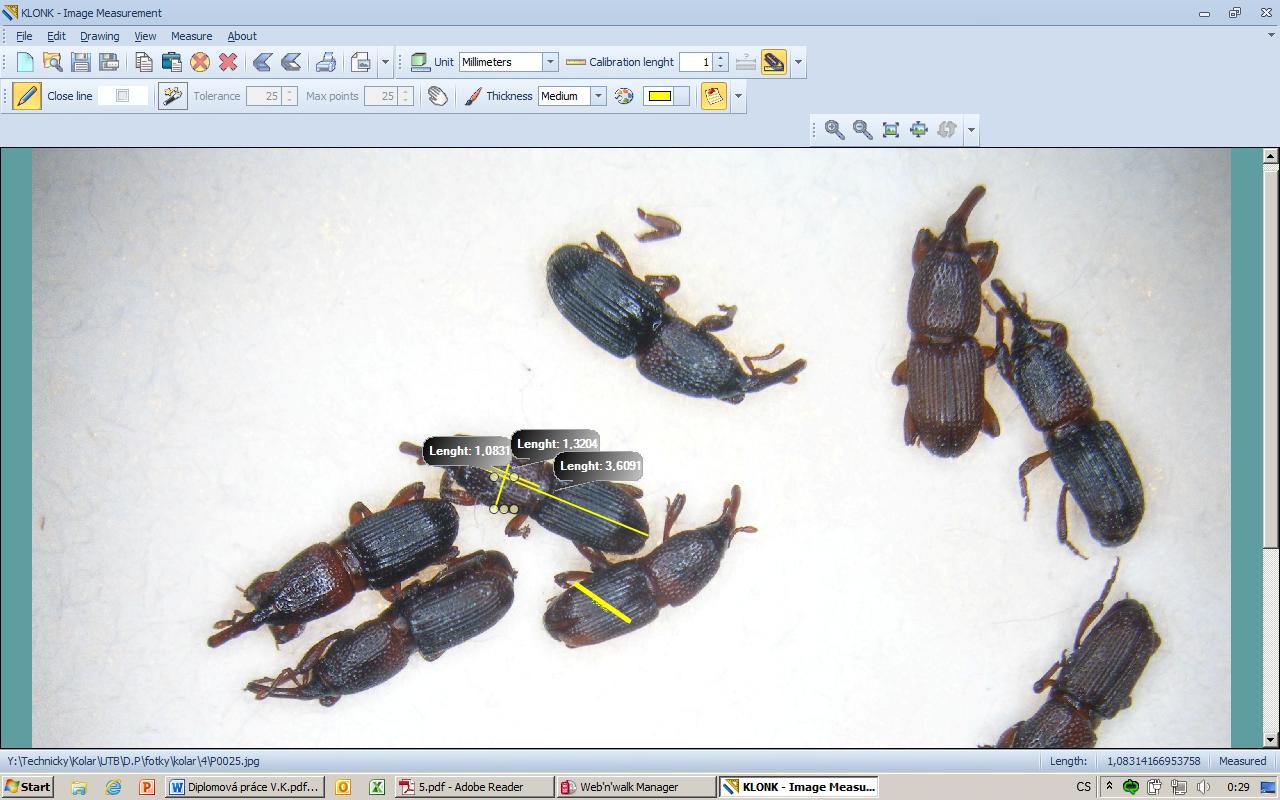1280x800 pixels.
Task: Click the actual-size image zoom icon
Action: pyautogui.click(x=918, y=130)
